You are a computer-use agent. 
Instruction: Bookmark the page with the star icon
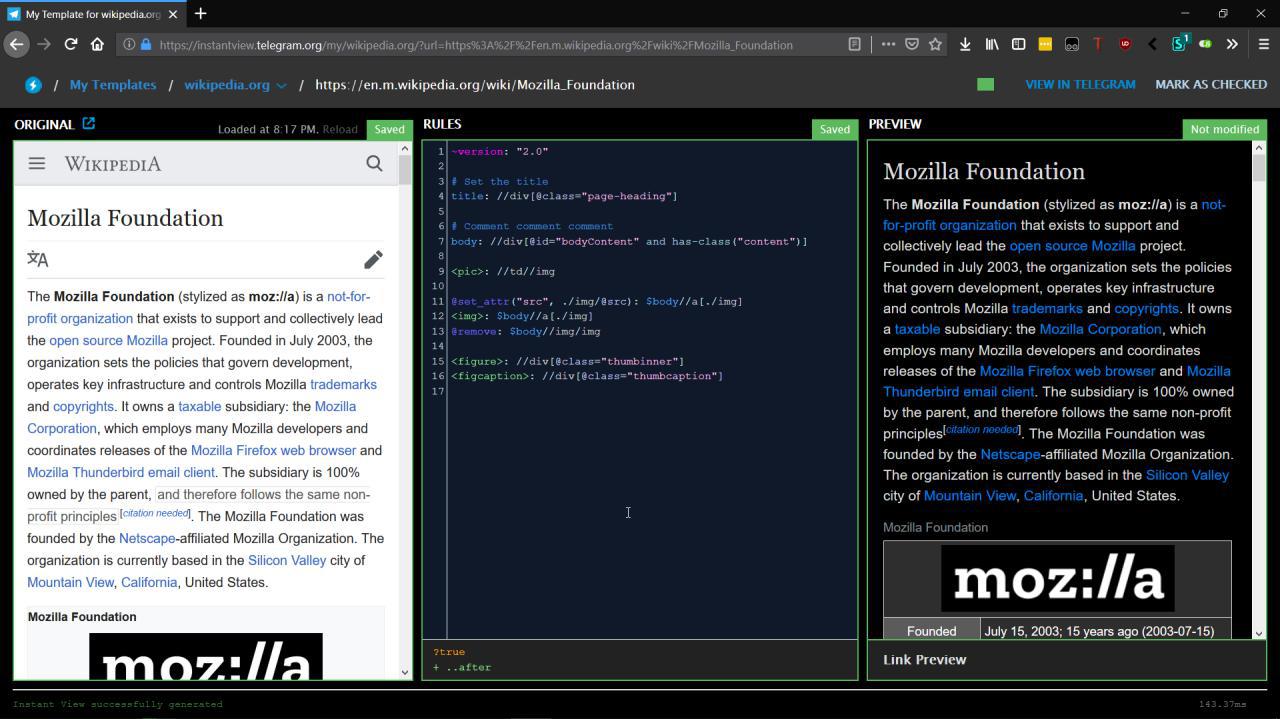coord(935,44)
